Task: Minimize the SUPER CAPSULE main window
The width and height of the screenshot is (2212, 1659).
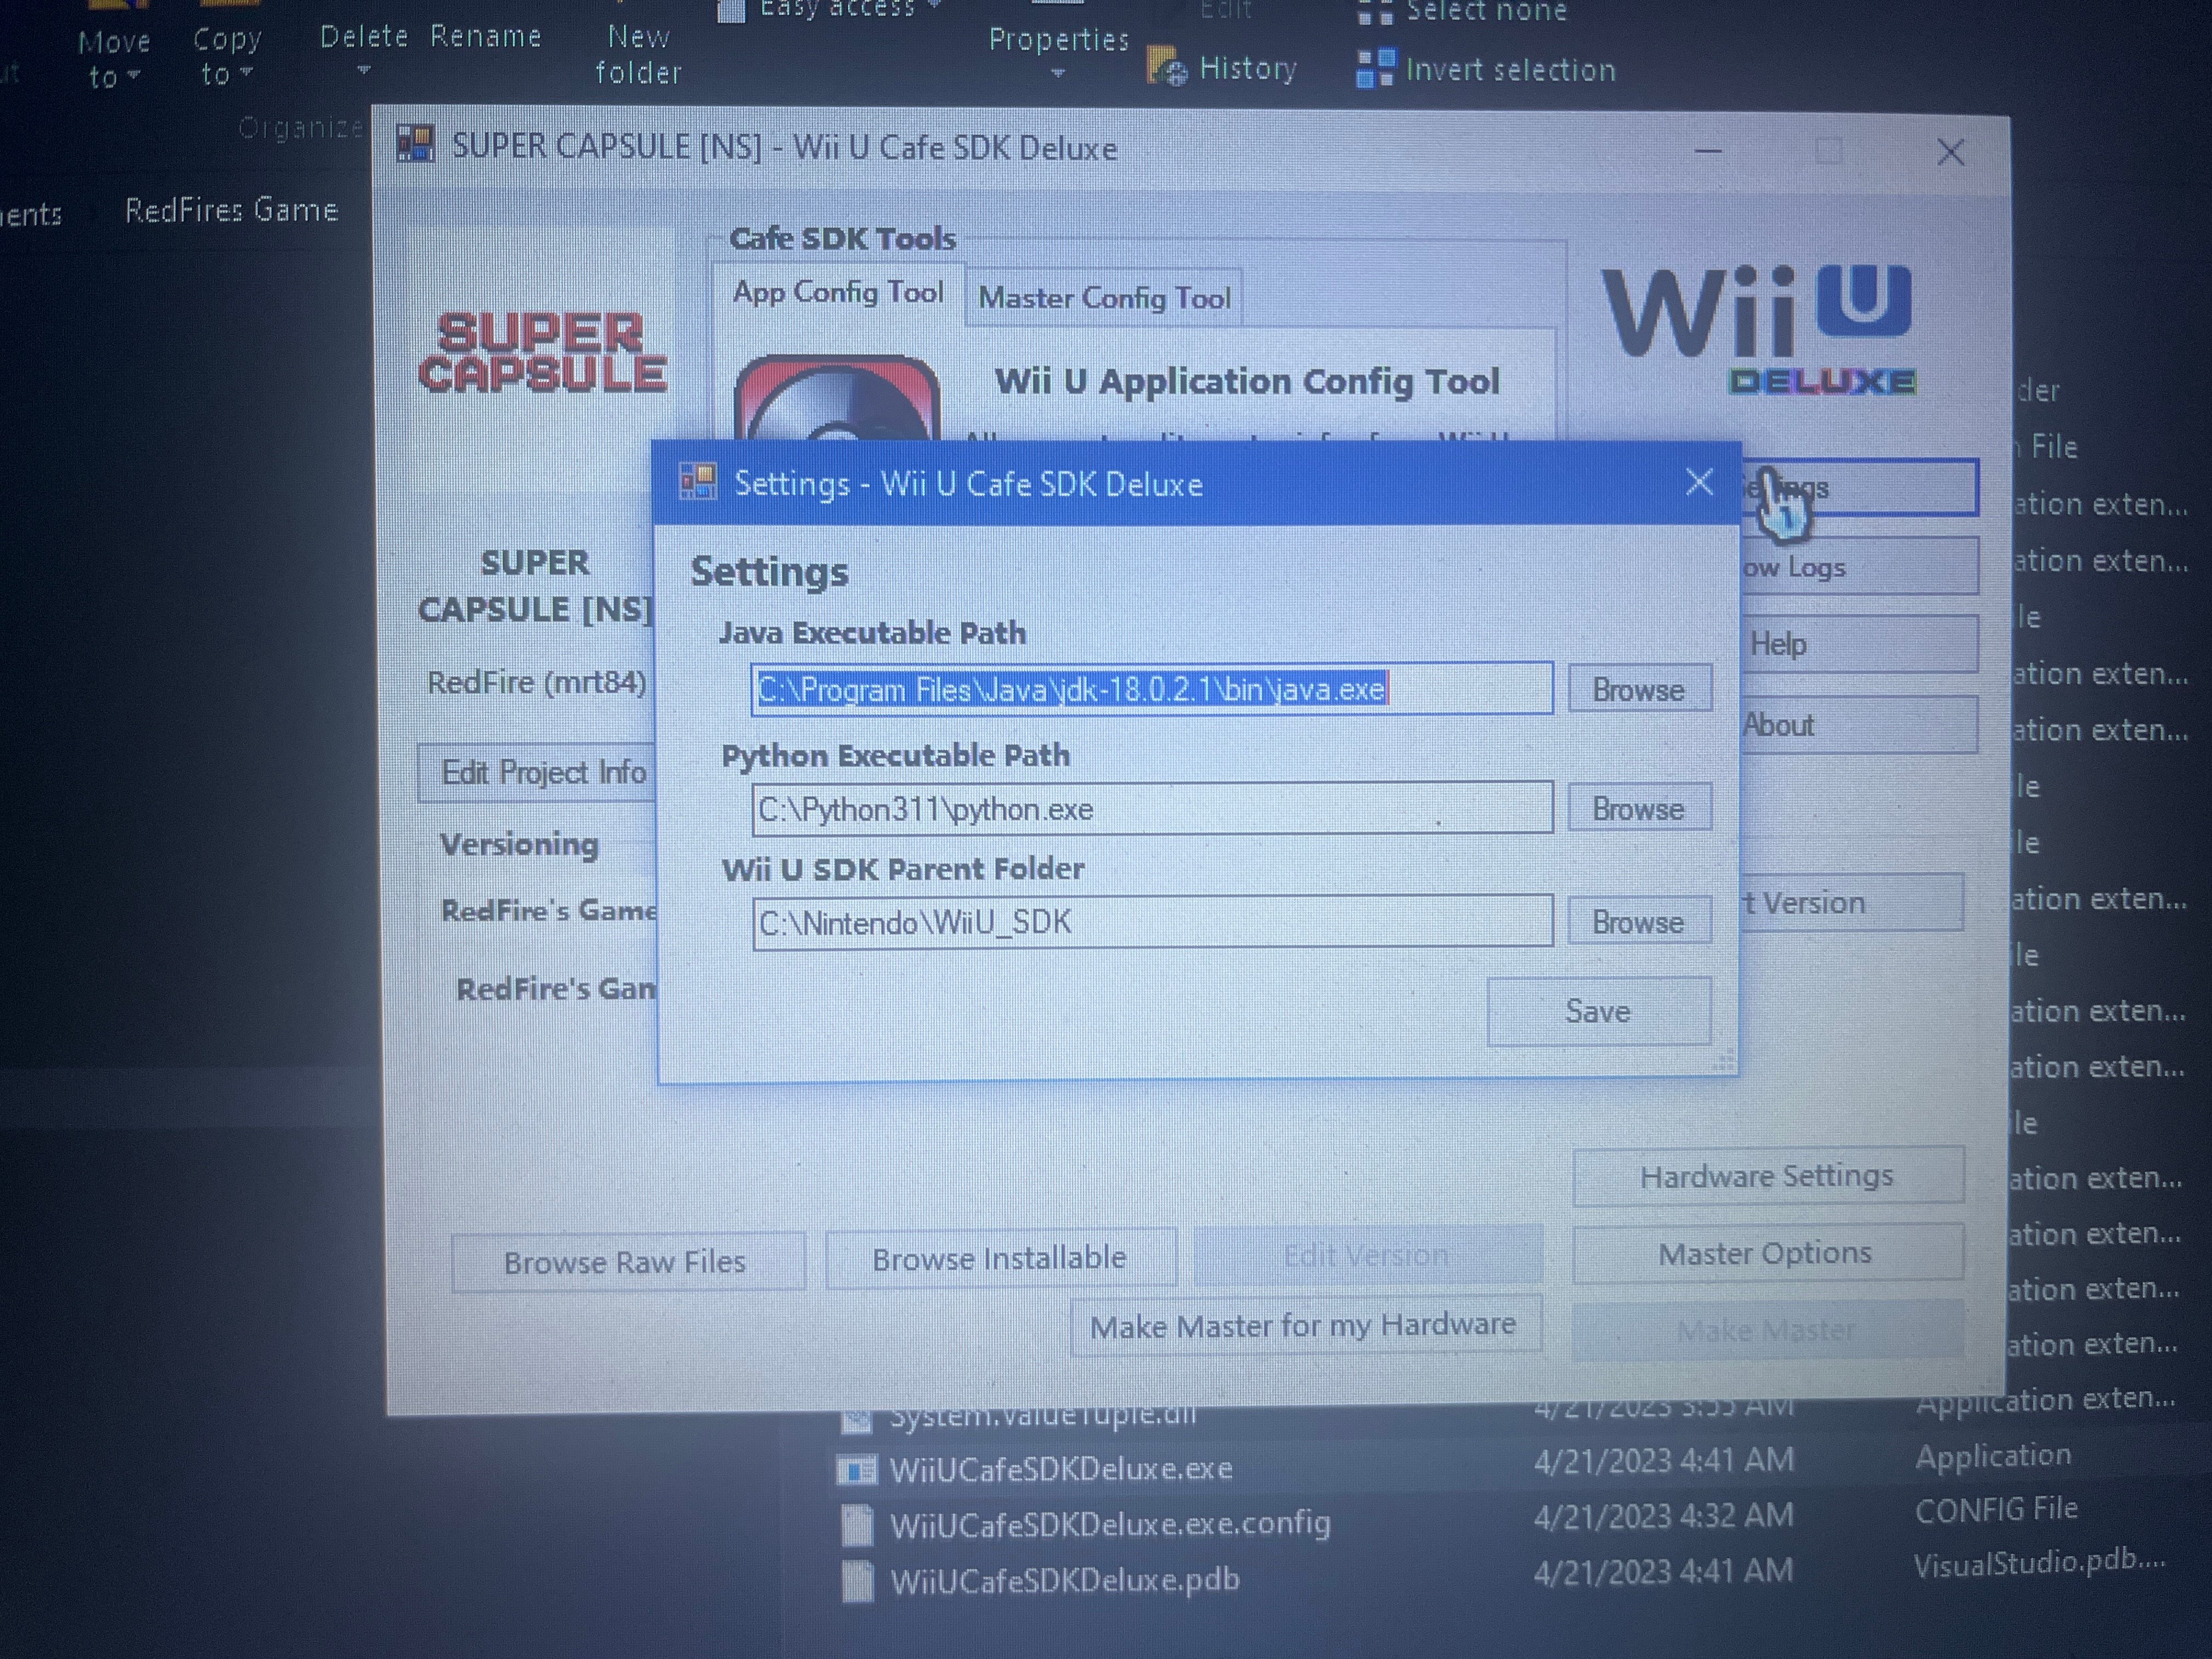Action: click(1708, 152)
